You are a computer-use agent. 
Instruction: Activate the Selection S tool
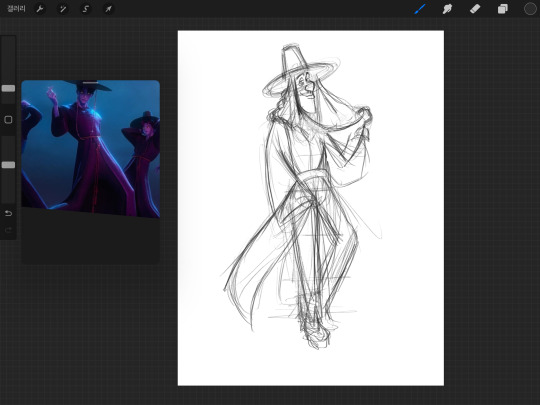(x=86, y=9)
